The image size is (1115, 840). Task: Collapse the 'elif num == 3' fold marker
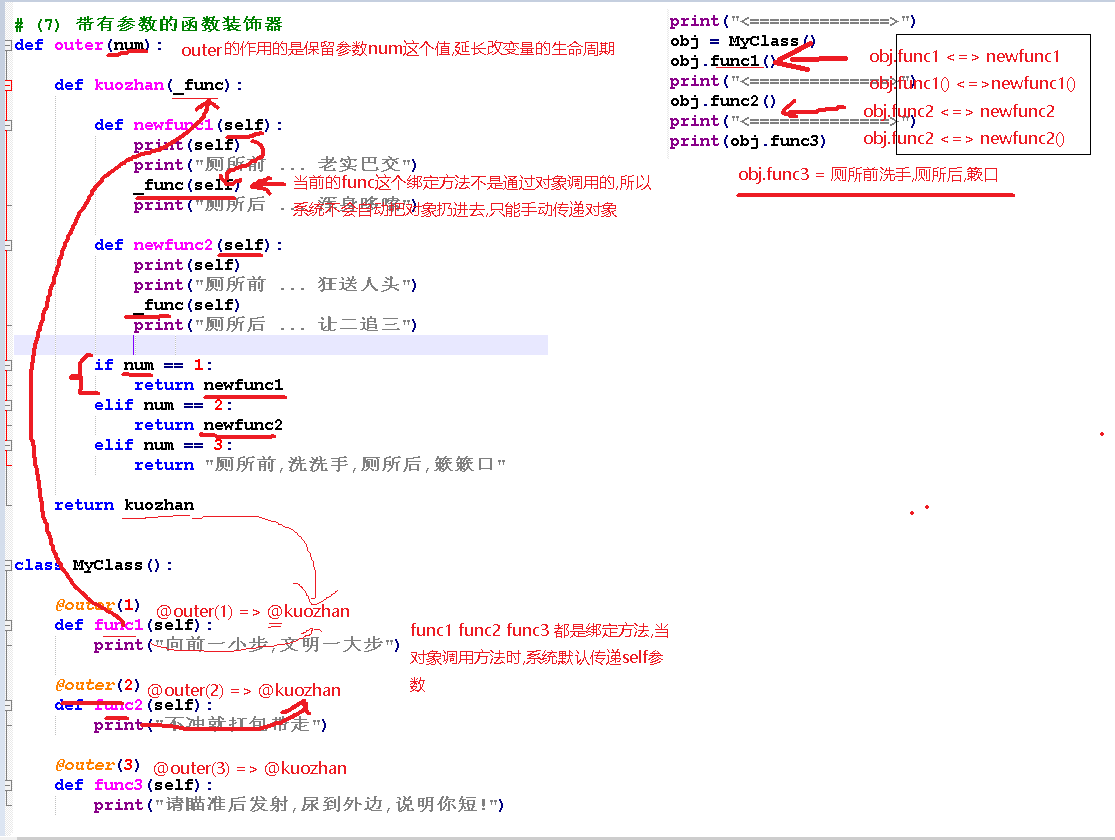click(9, 445)
